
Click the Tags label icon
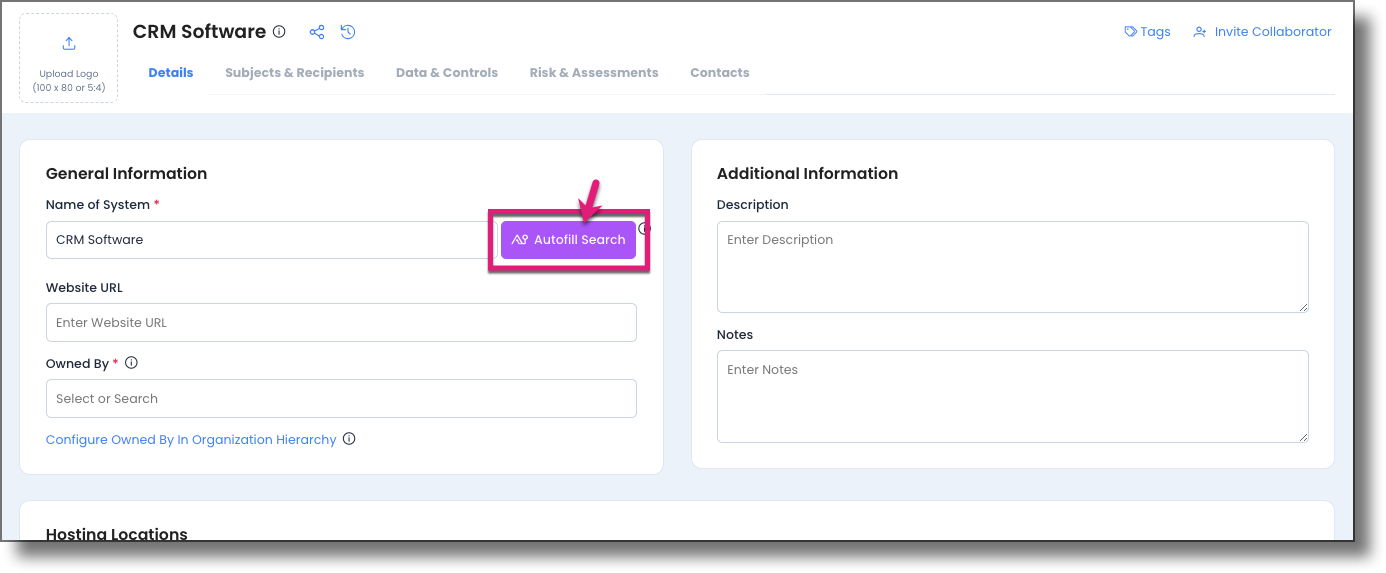1131,32
